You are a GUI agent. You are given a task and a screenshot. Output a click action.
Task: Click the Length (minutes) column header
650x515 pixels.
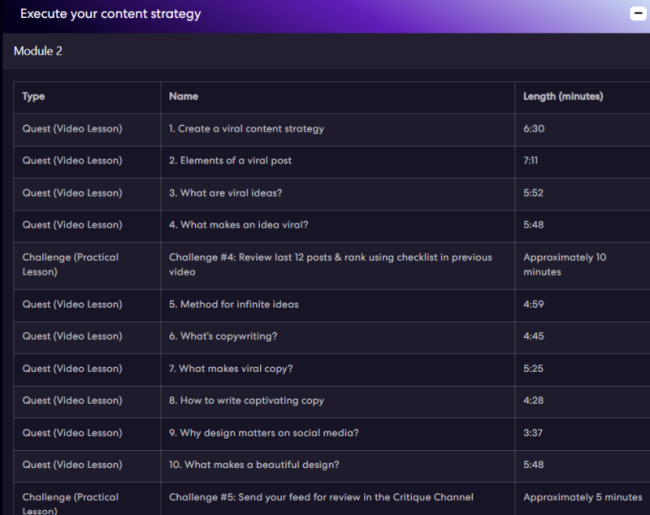point(563,97)
